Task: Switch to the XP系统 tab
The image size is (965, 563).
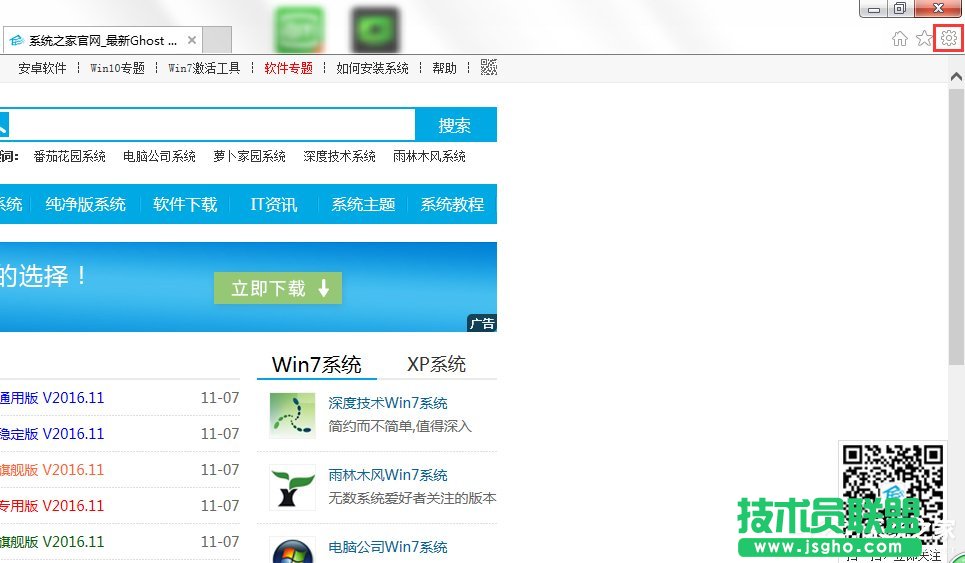Action: [436, 364]
